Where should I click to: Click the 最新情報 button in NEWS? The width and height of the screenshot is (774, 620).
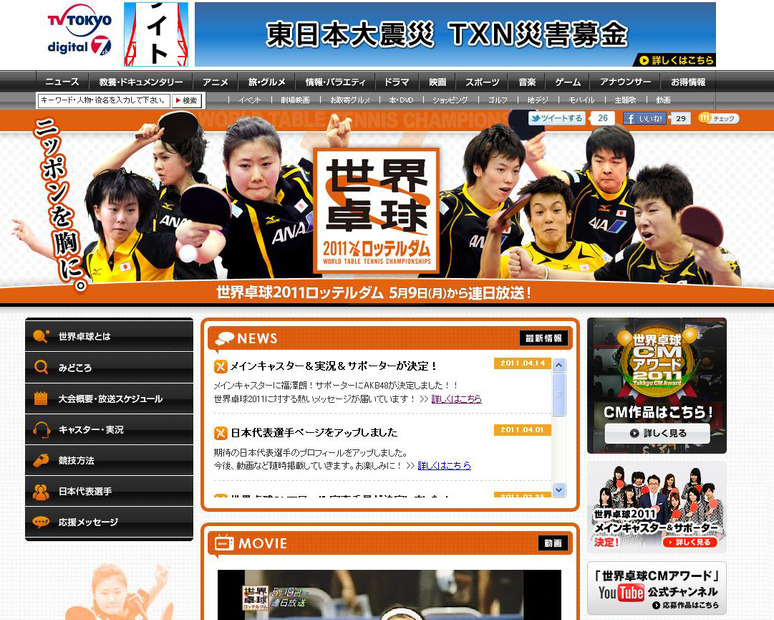[543, 338]
